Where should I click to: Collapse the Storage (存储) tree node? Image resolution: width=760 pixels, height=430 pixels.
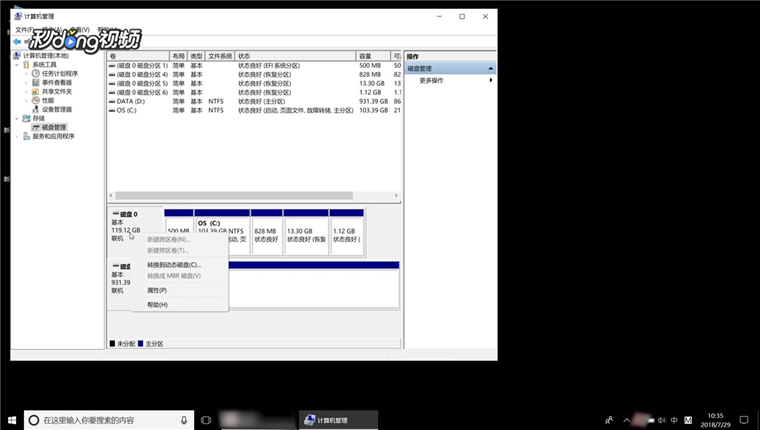click(17, 118)
